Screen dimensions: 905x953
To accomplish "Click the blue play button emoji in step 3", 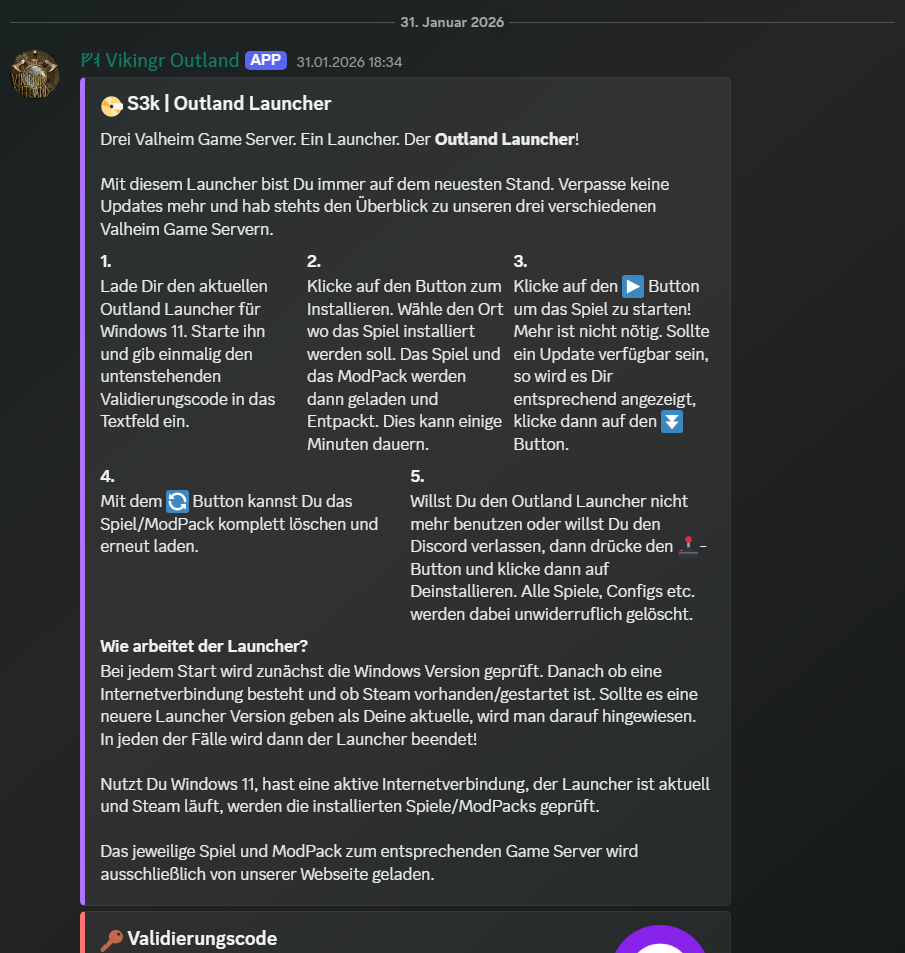I will (633, 286).
